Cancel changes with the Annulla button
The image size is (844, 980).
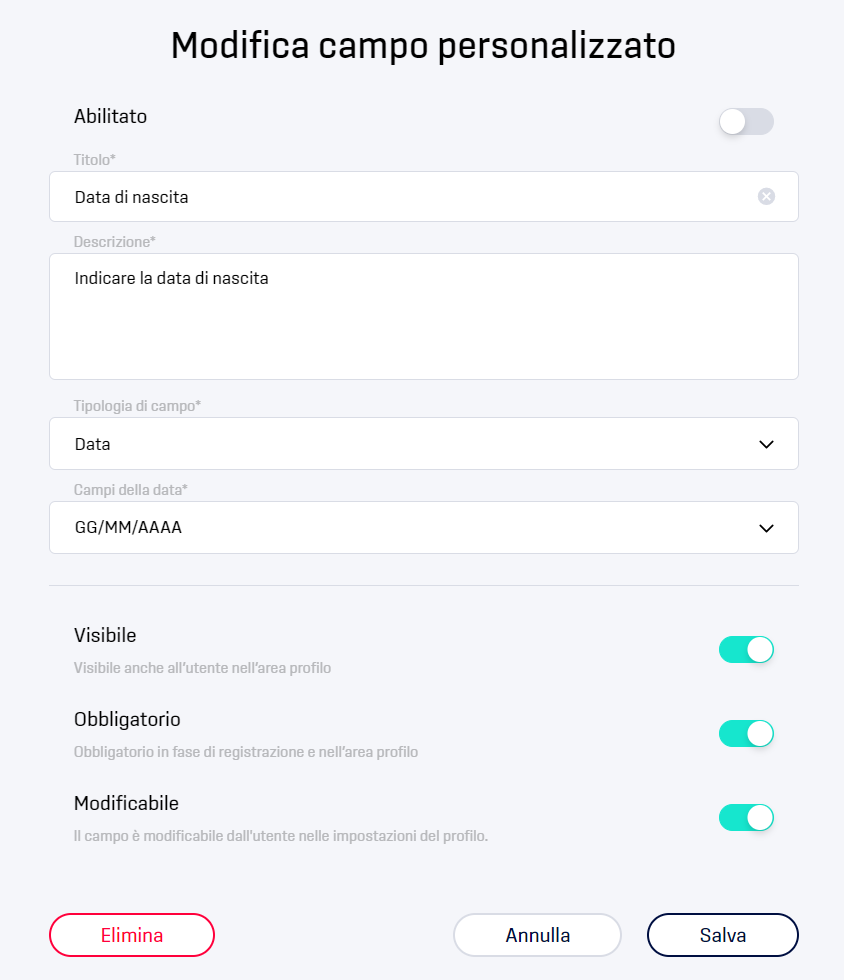(537, 935)
